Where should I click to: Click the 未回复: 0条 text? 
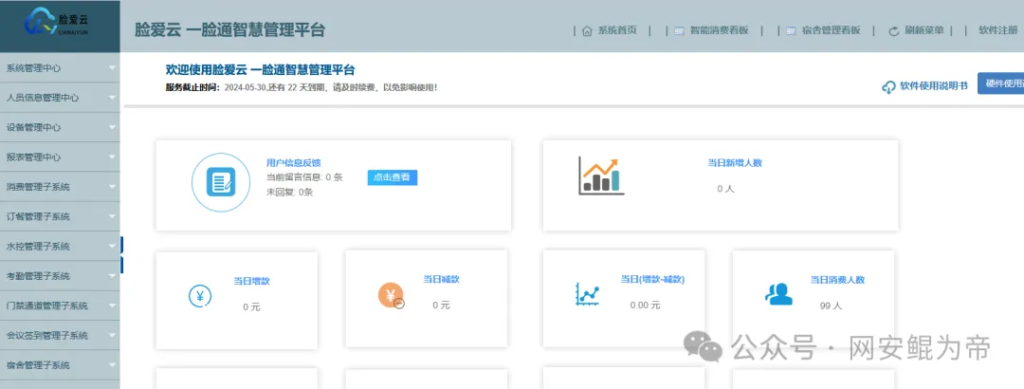pos(289,192)
